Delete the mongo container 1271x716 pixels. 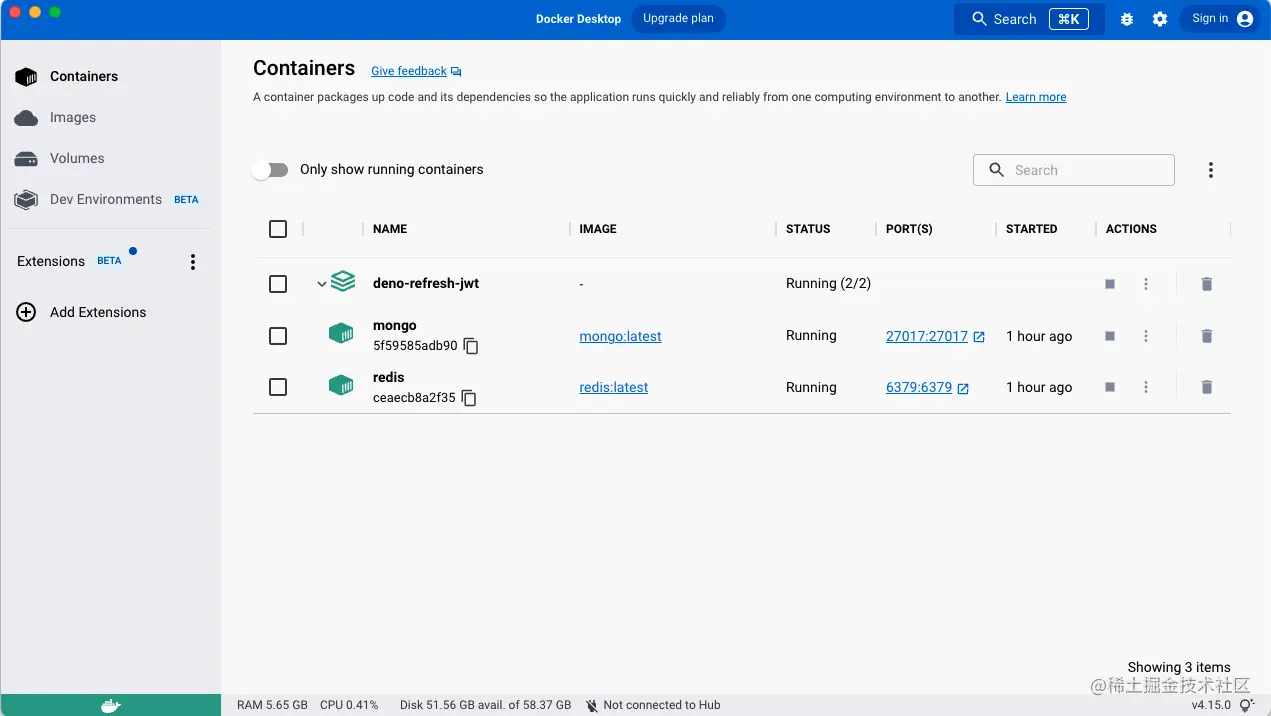point(1207,336)
